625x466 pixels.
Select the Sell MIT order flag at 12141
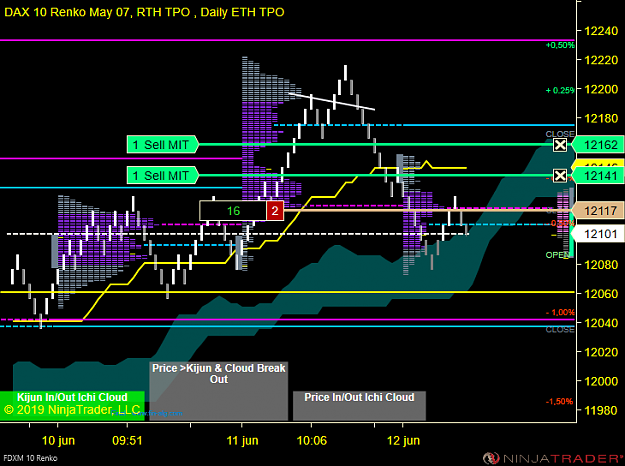tap(163, 175)
